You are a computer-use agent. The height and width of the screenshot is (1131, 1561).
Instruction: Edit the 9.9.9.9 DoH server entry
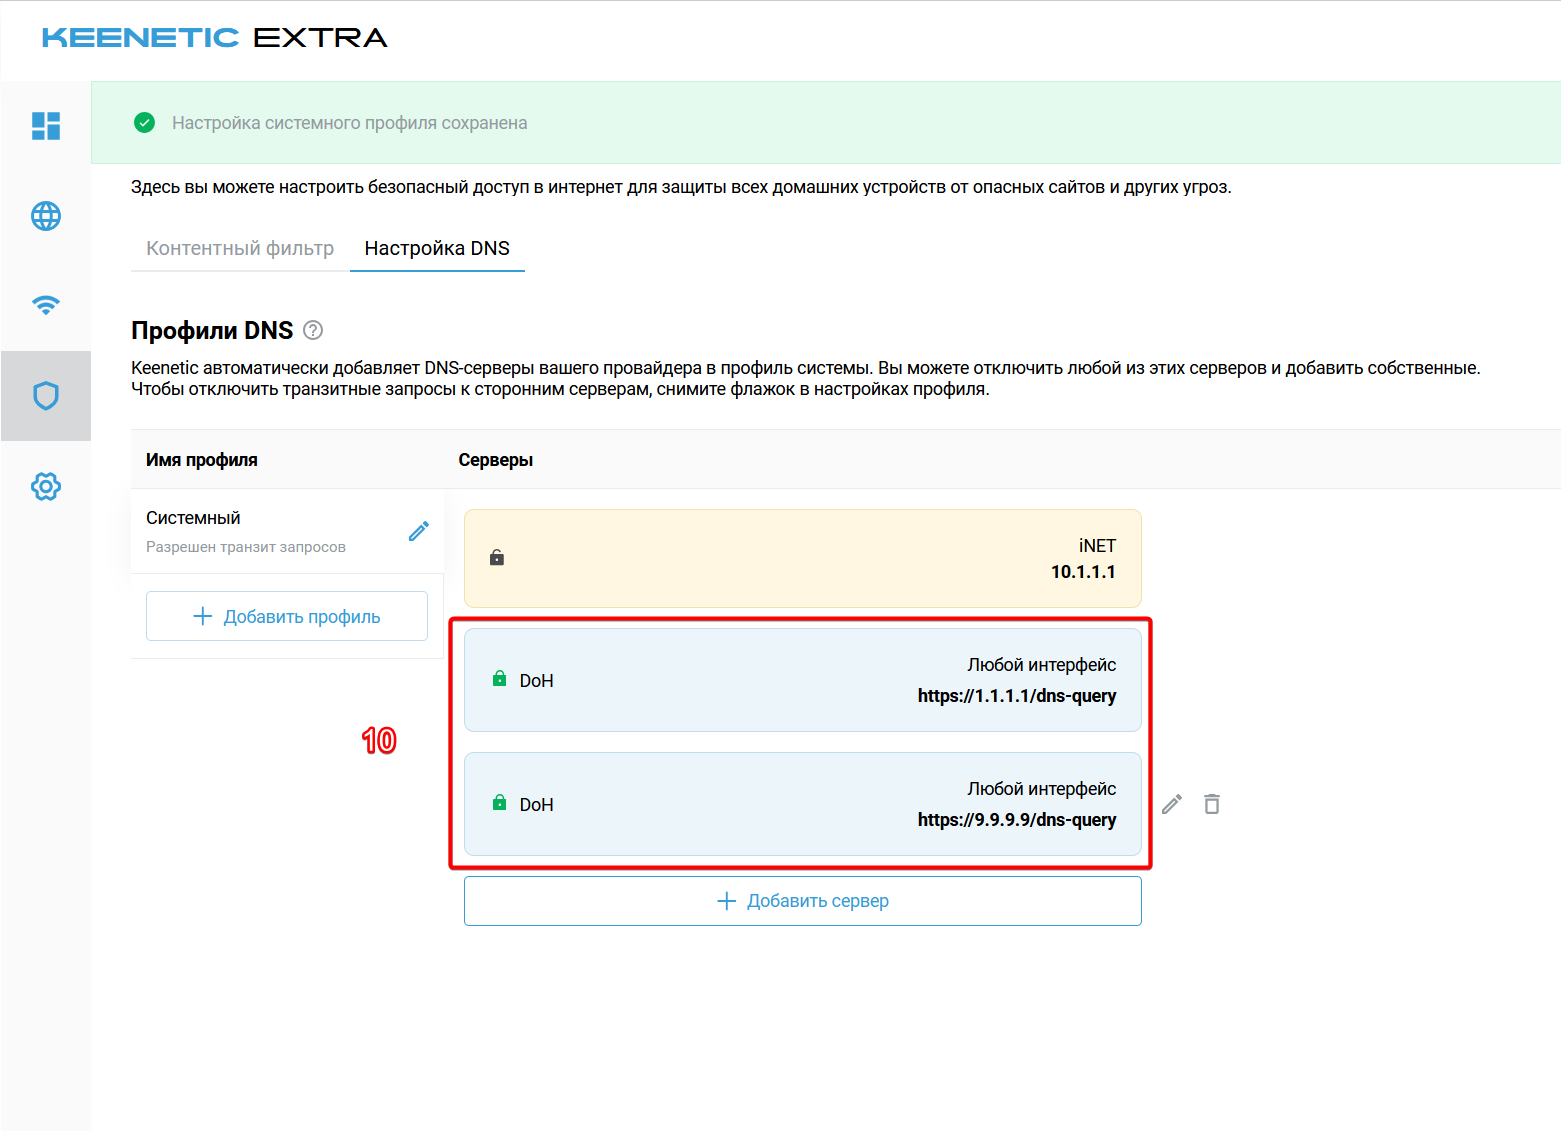point(1172,804)
